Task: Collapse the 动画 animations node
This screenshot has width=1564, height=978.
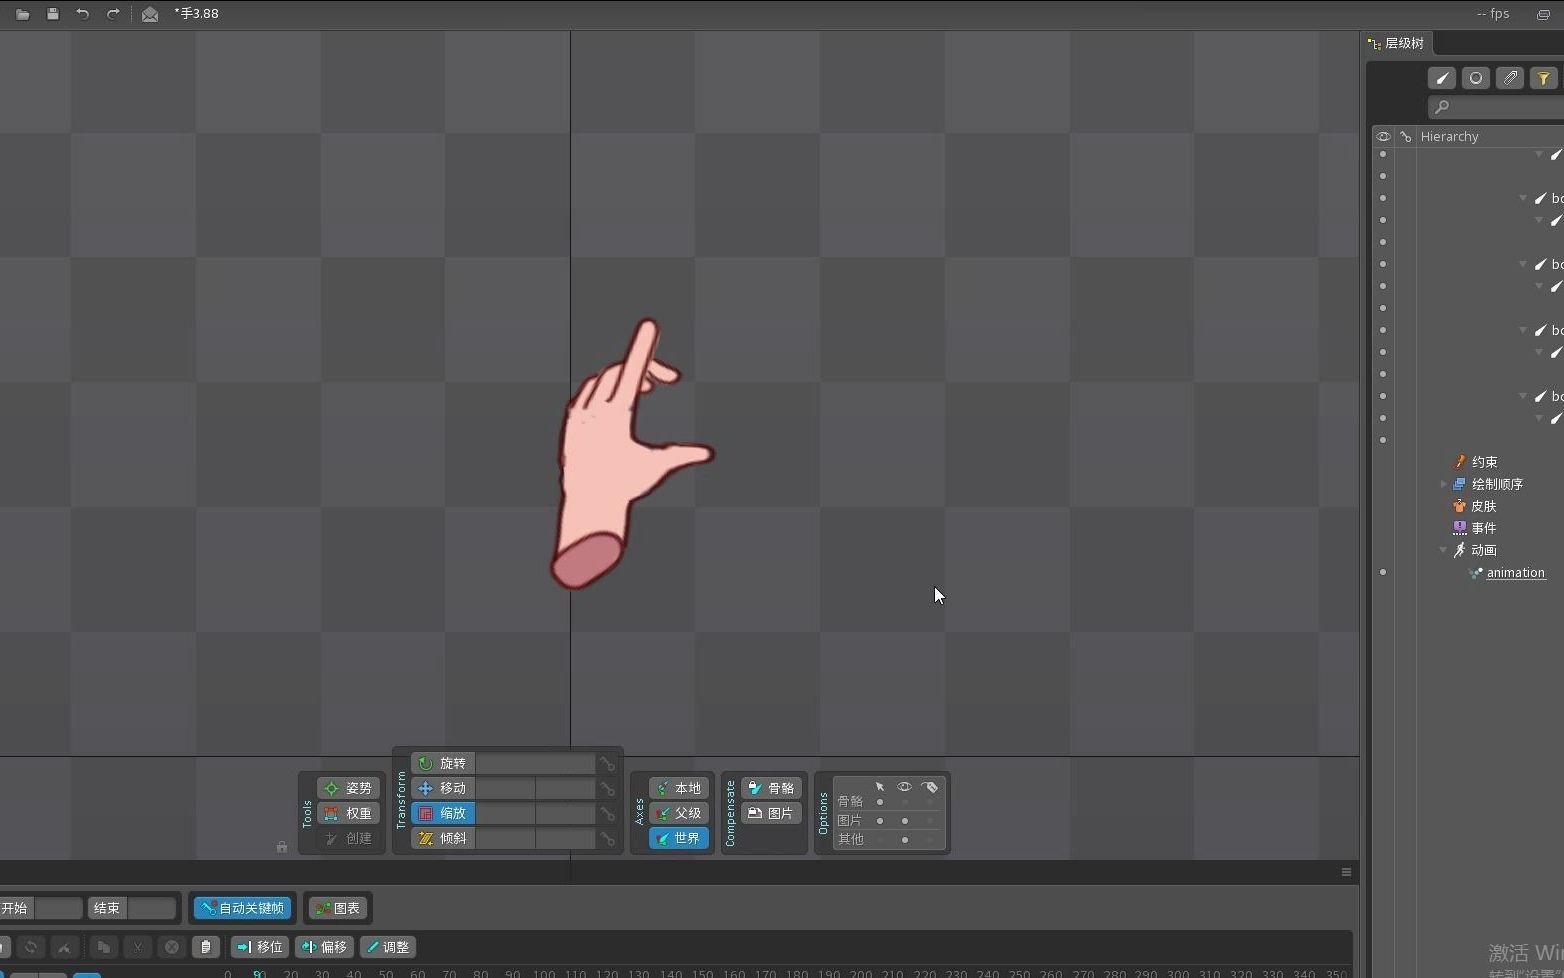Action: 1443,550
